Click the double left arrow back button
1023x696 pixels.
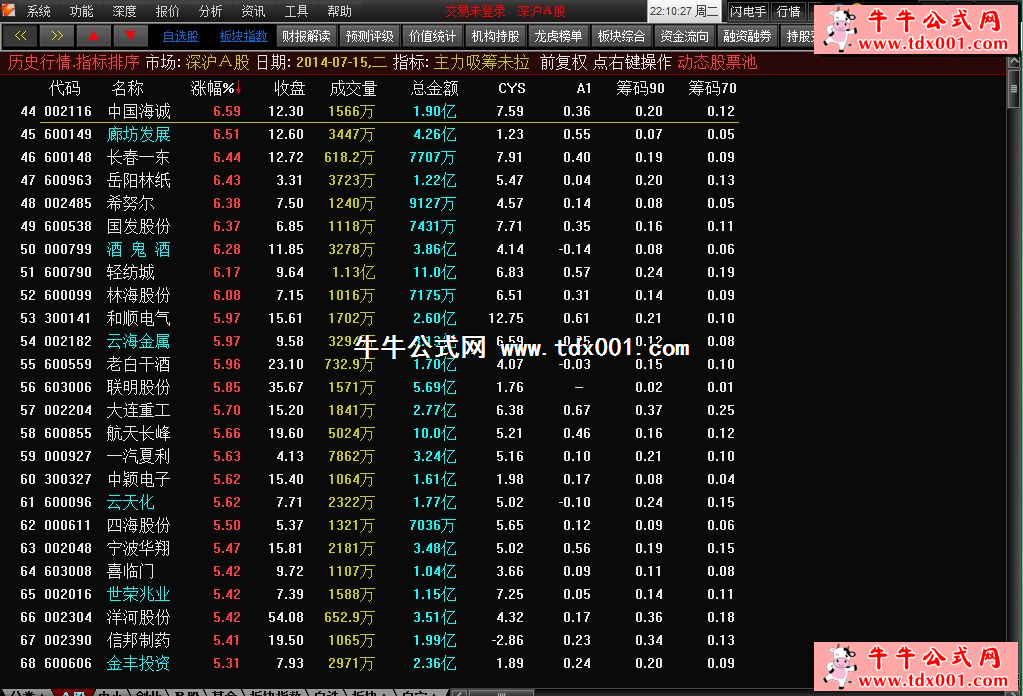point(19,36)
